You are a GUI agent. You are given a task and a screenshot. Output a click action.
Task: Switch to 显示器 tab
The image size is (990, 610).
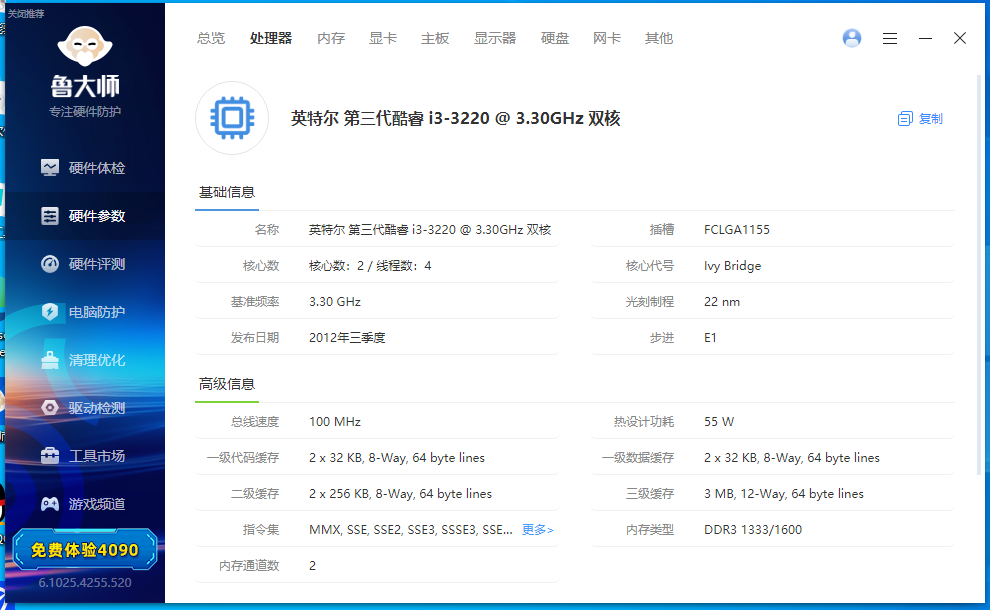pyautogui.click(x=495, y=39)
